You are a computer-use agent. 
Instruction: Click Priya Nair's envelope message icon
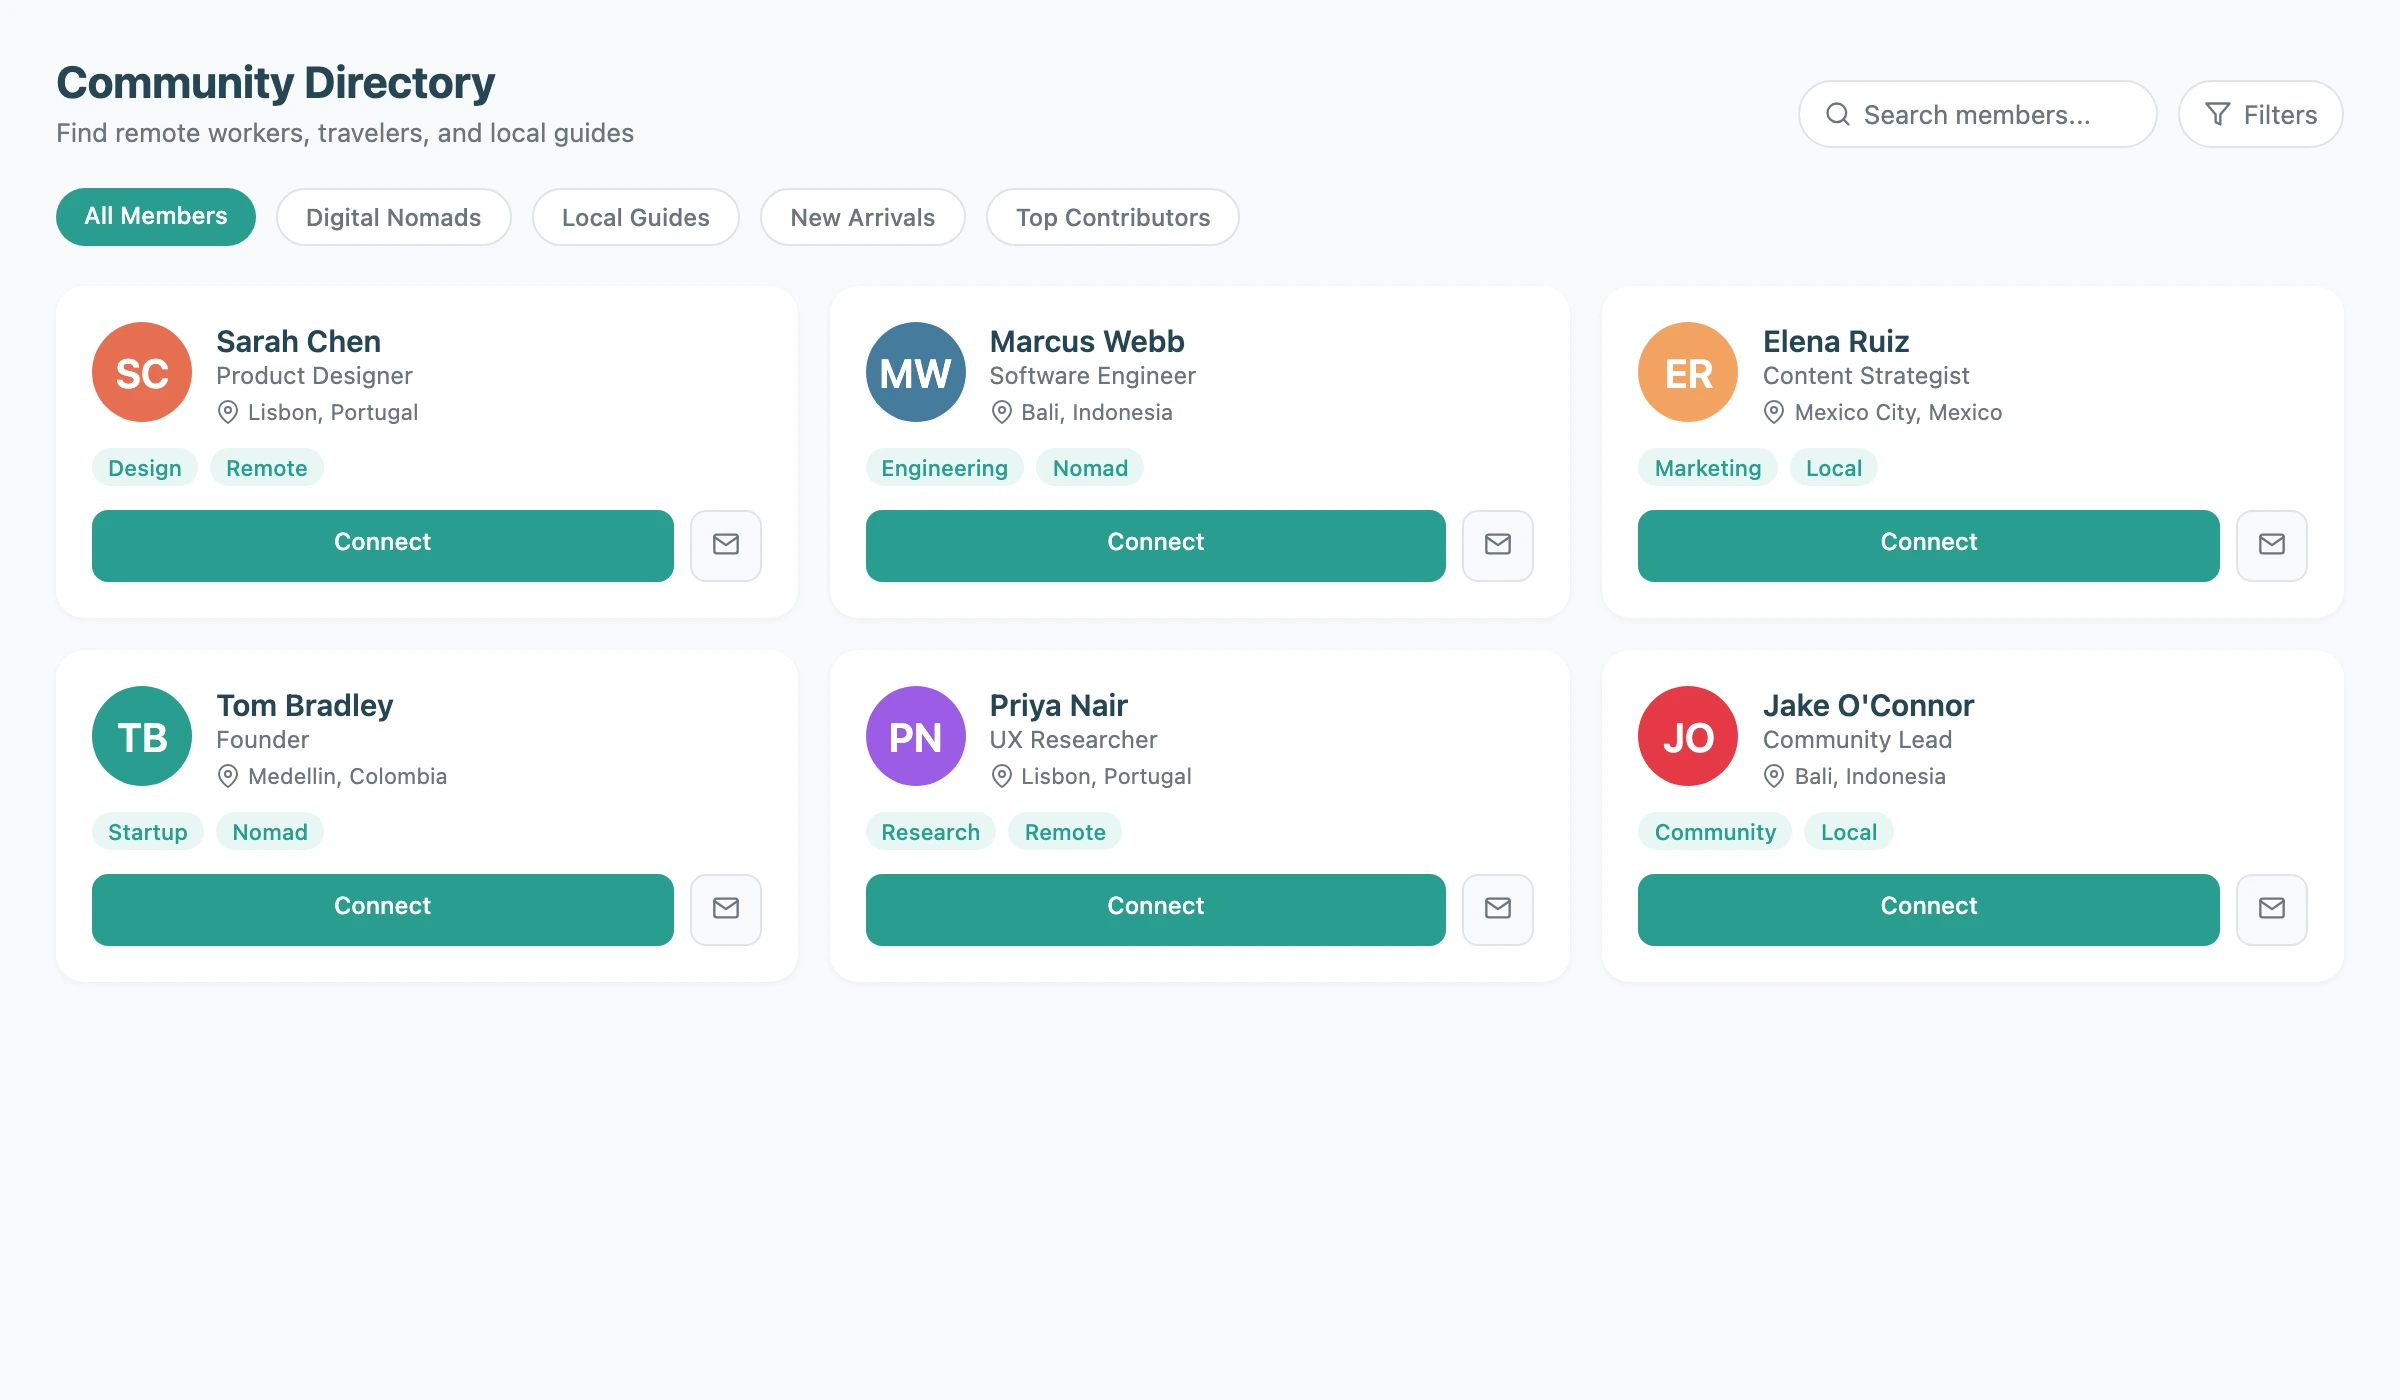(1497, 909)
